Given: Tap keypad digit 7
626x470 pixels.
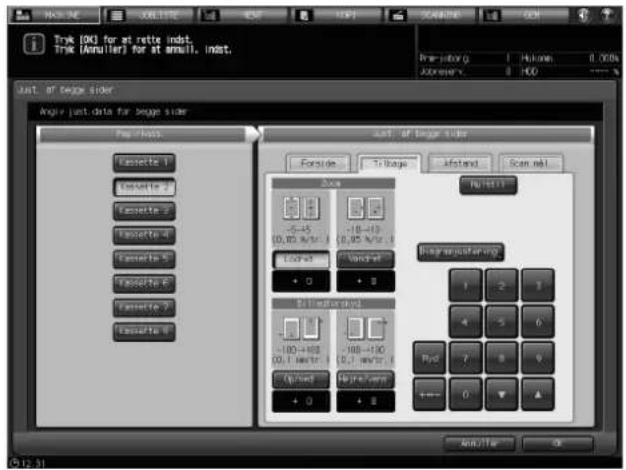Looking at the screenshot, I should point(466,358).
